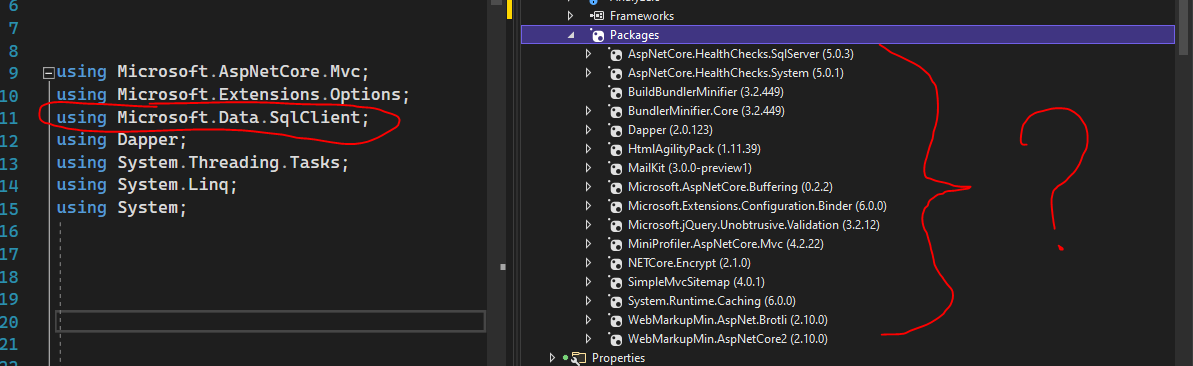Screen dimensions: 1193x366
Task: Click 'System.Threading.Tasks' on line 13
Action: point(228,163)
